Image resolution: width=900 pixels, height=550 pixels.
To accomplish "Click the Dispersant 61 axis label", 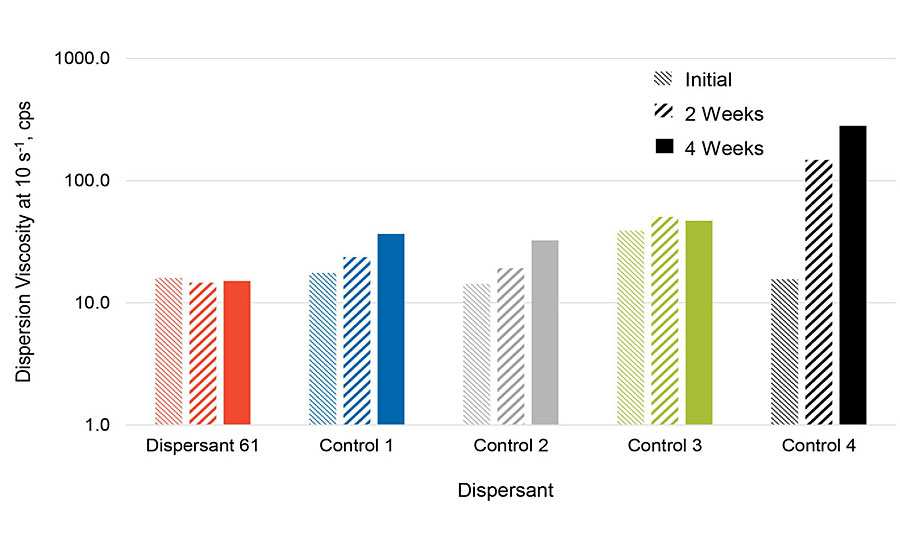I will pos(203,445).
